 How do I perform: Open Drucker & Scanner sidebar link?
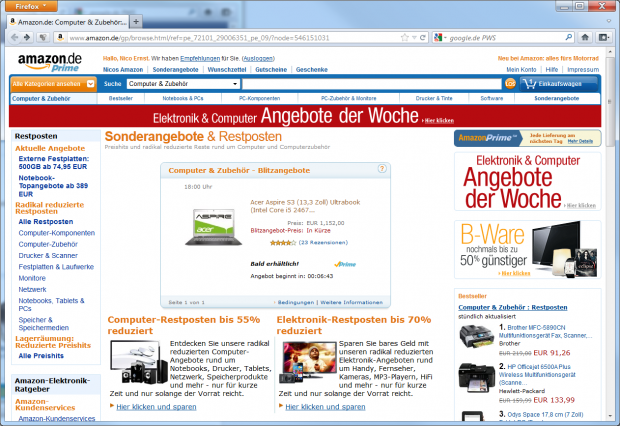(48, 256)
